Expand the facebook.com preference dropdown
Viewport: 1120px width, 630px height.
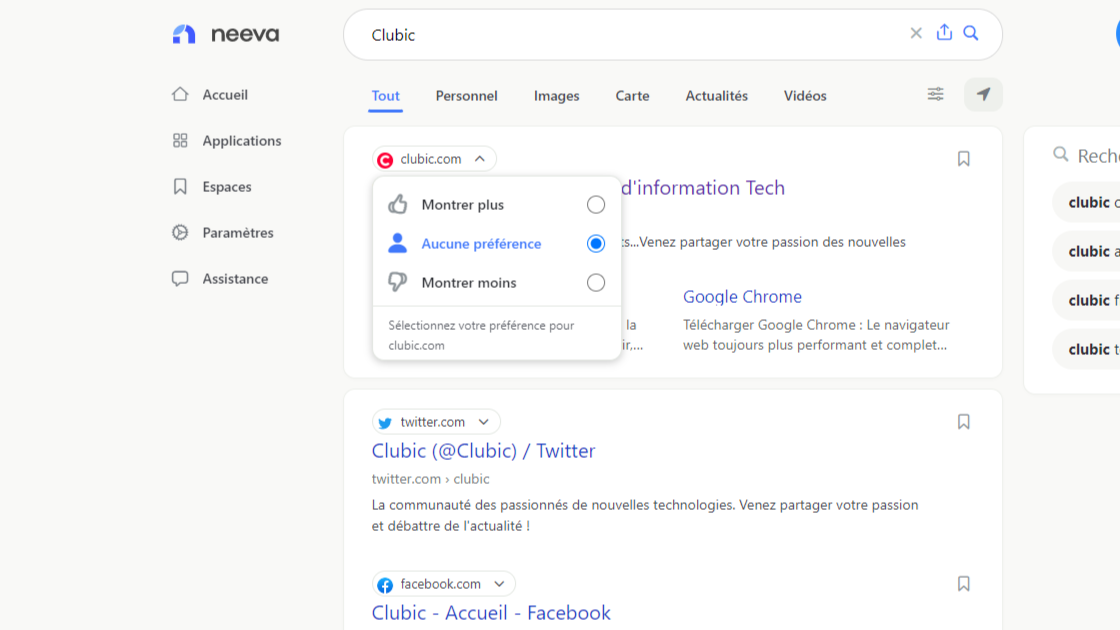[x=499, y=584]
